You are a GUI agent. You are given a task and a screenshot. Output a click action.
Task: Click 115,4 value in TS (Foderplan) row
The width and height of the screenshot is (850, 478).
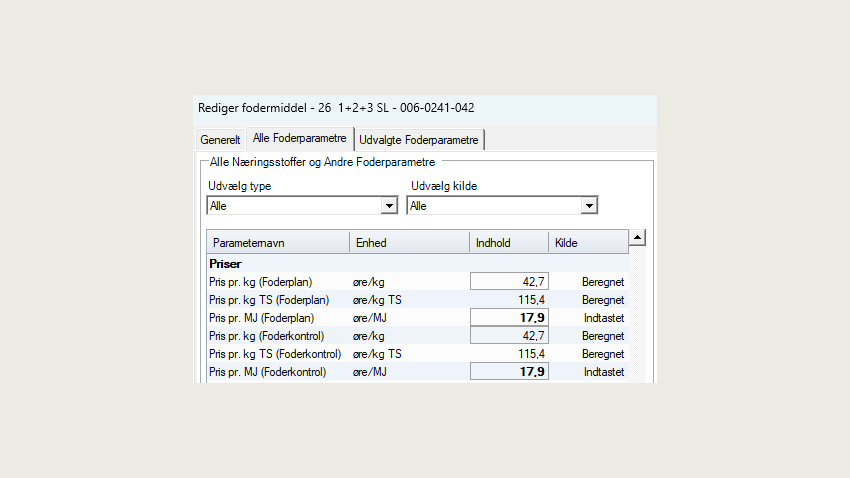[531, 300]
